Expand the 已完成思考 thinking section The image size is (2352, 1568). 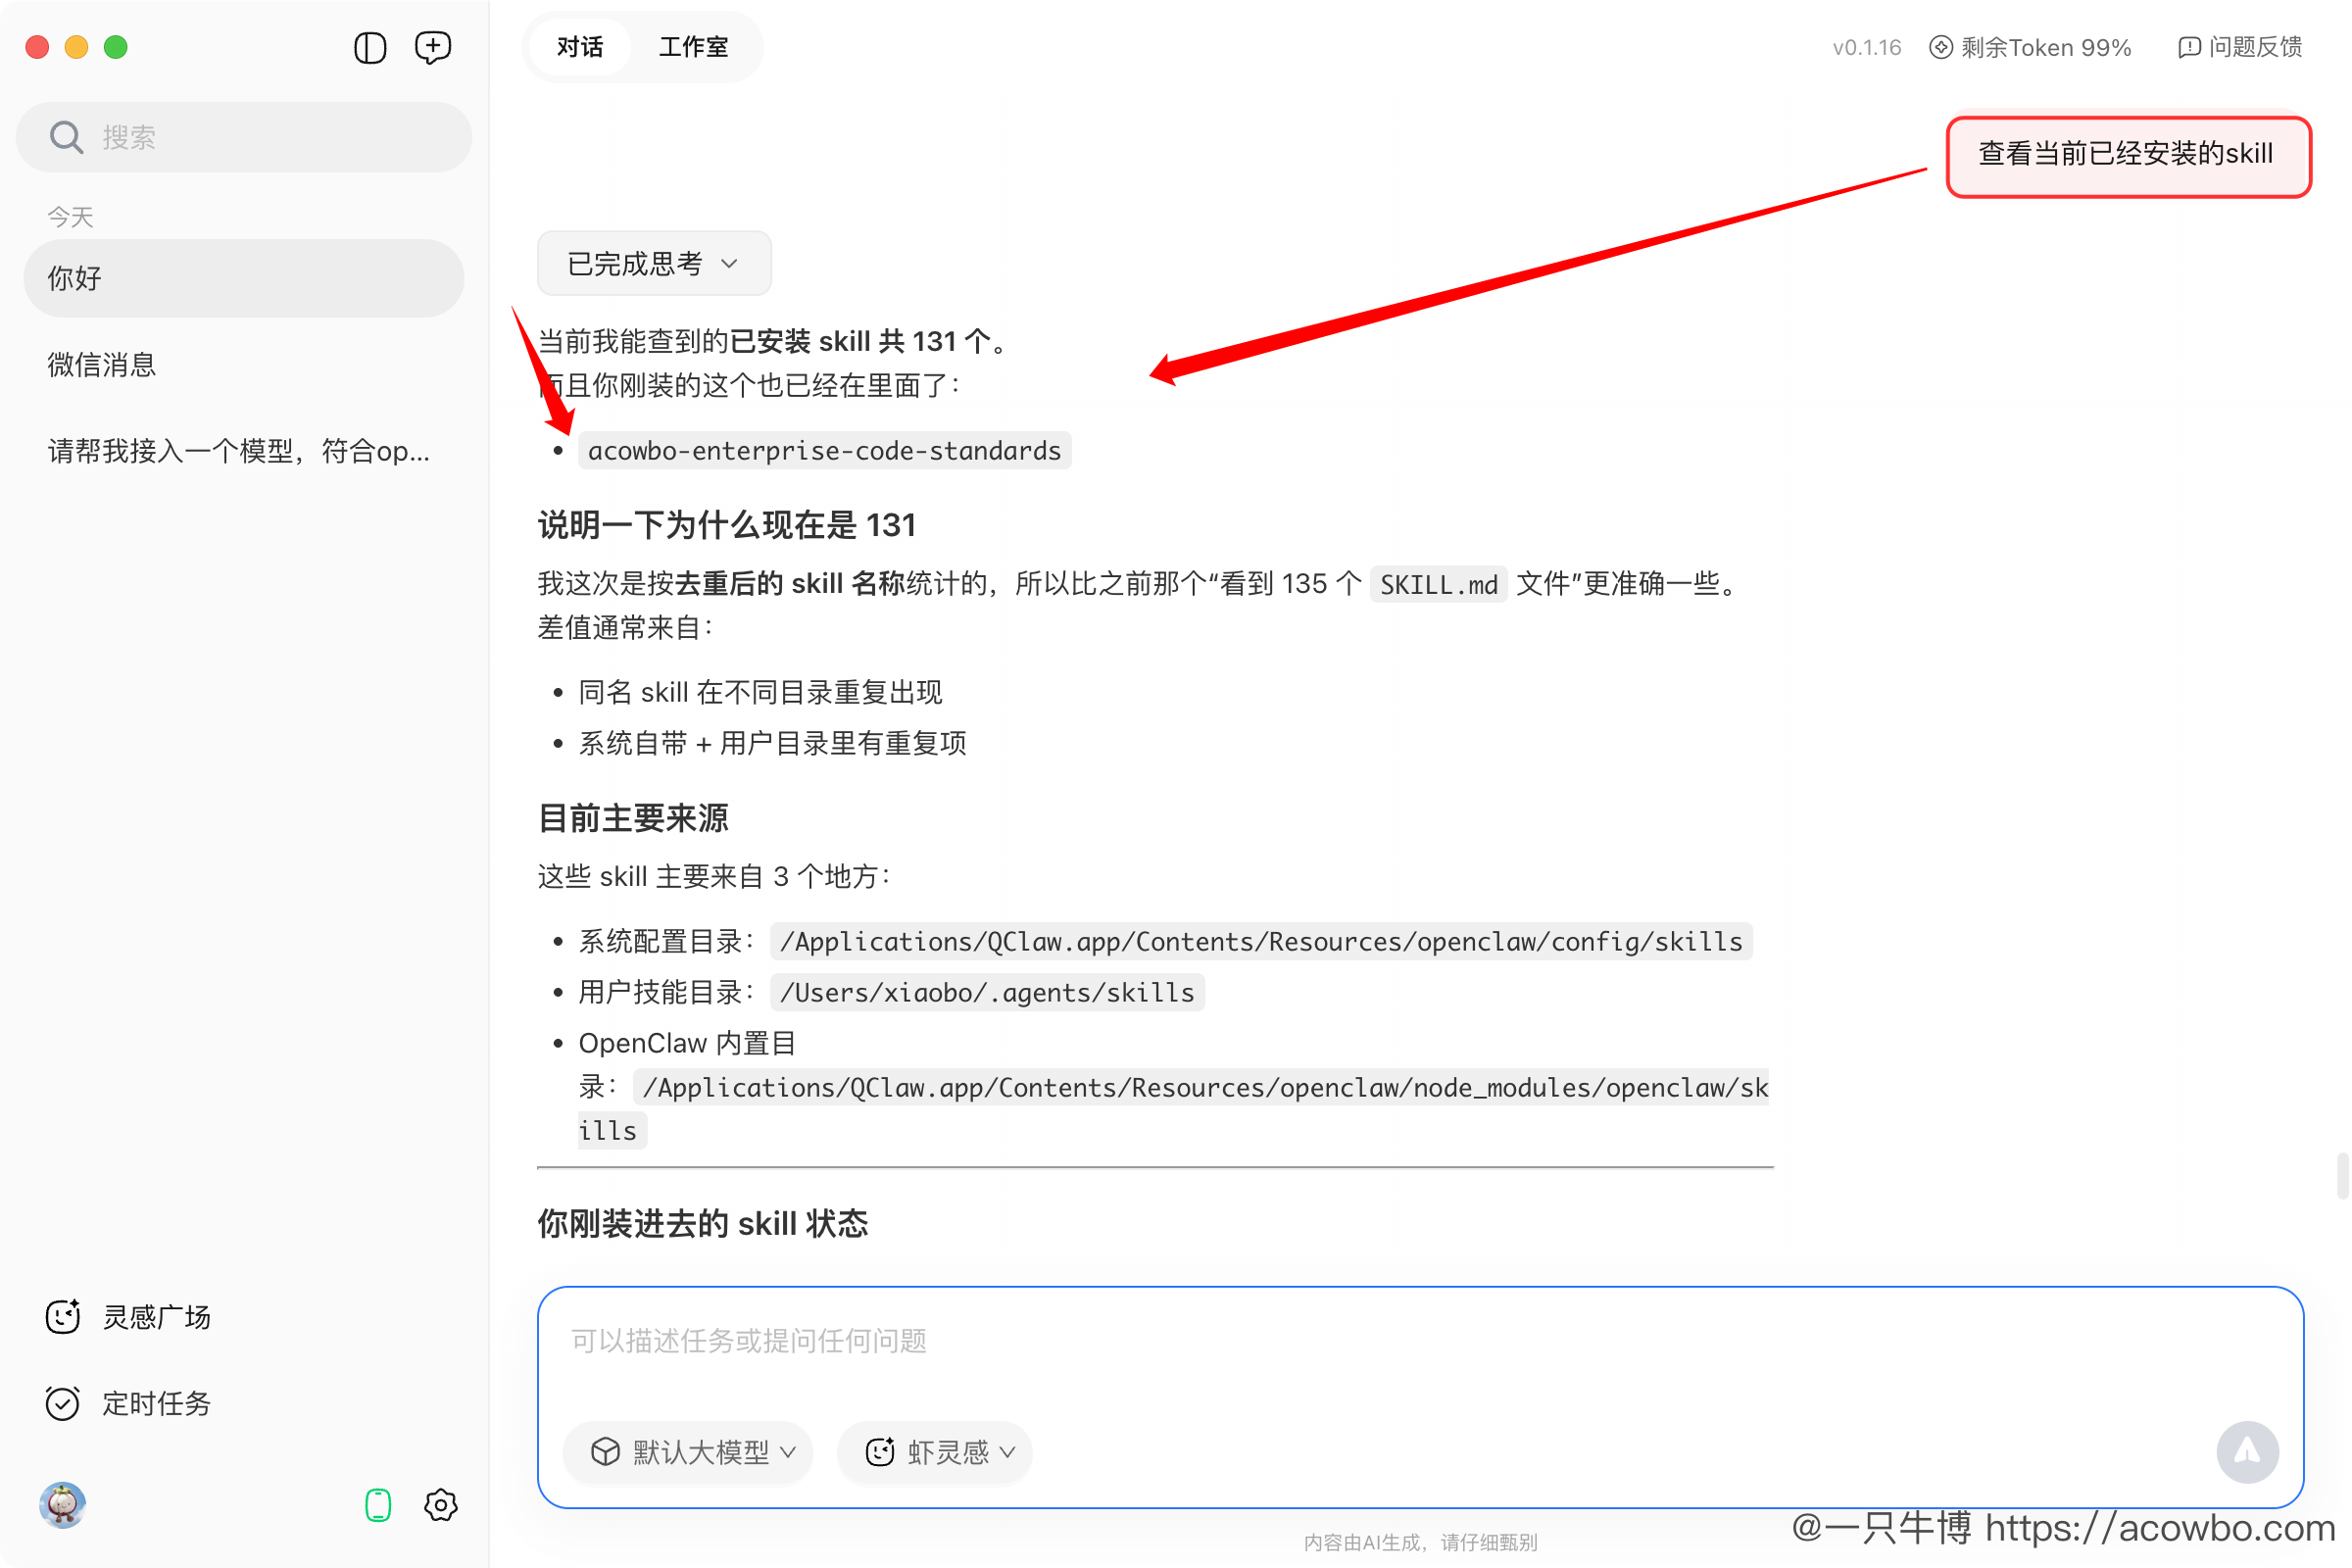pos(653,263)
